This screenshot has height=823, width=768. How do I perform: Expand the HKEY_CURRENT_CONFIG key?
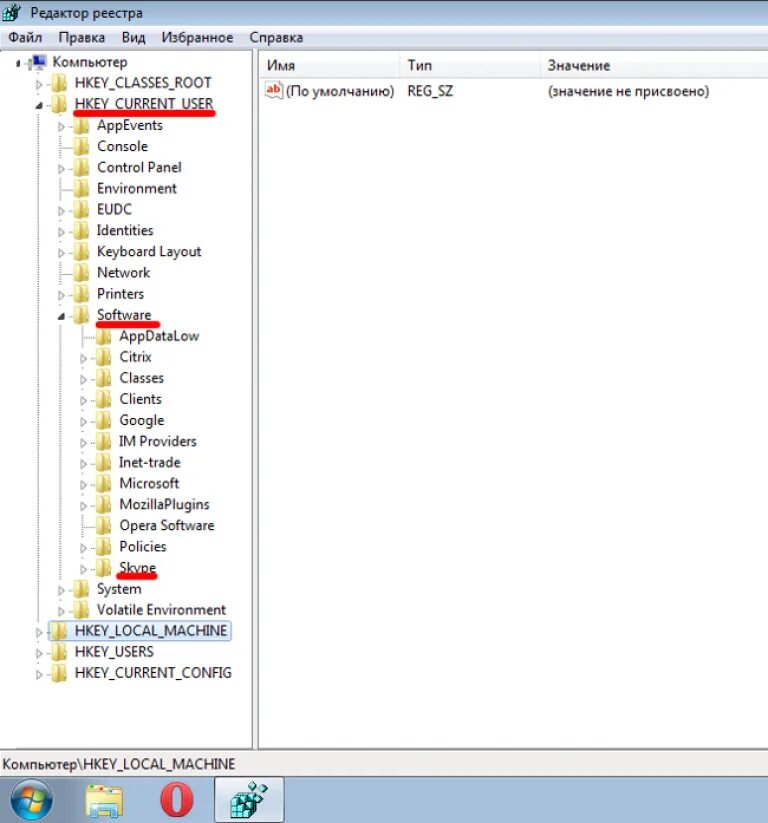click(39, 674)
